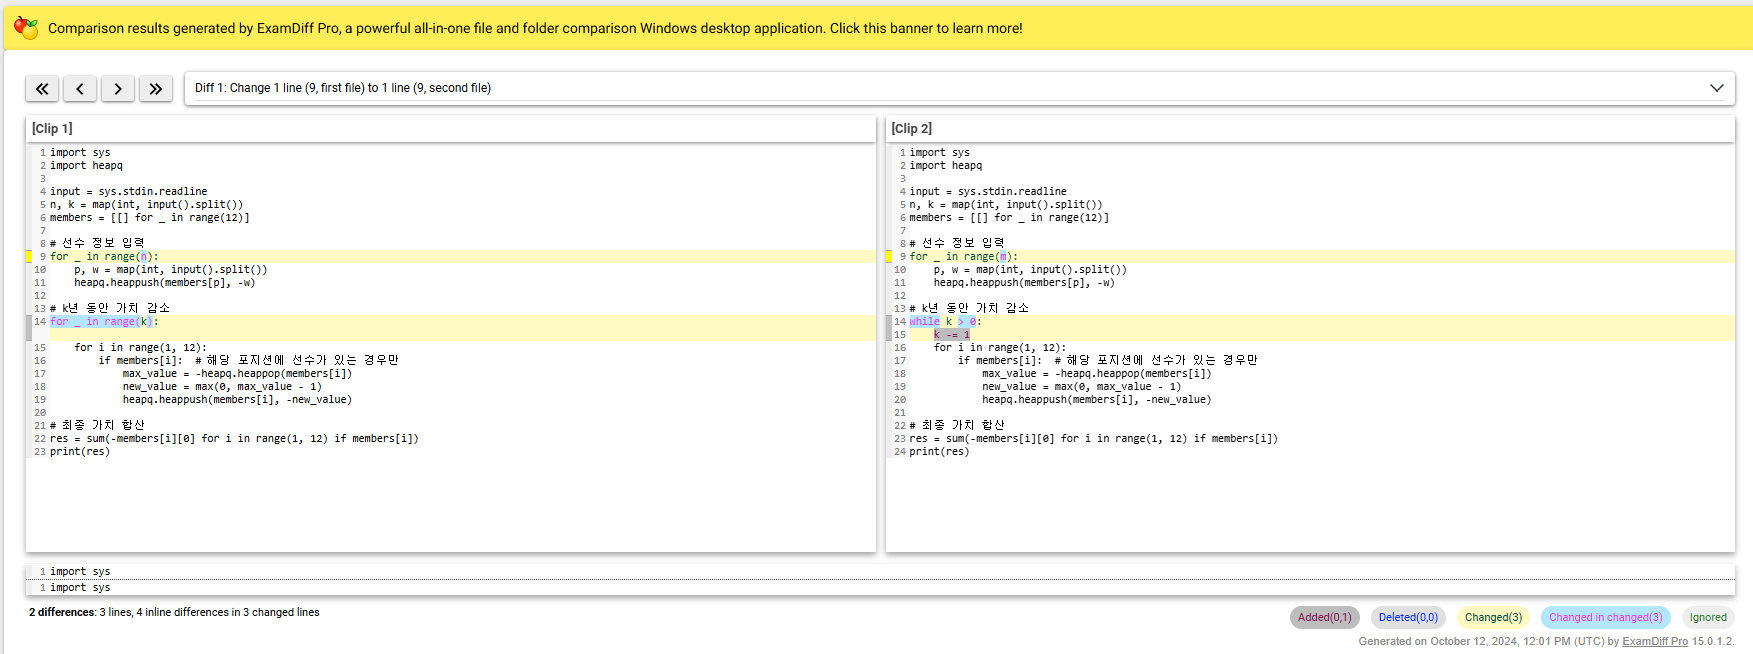The width and height of the screenshot is (1753, 654).
Task: Go to the next difference
Action: pos(118,89)
